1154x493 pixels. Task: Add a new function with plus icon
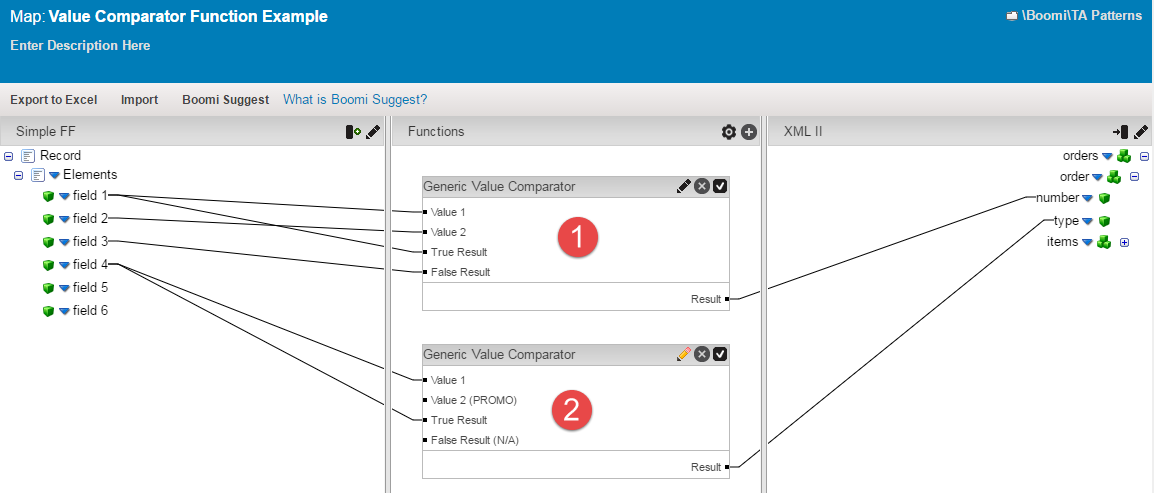click(749, 132)
